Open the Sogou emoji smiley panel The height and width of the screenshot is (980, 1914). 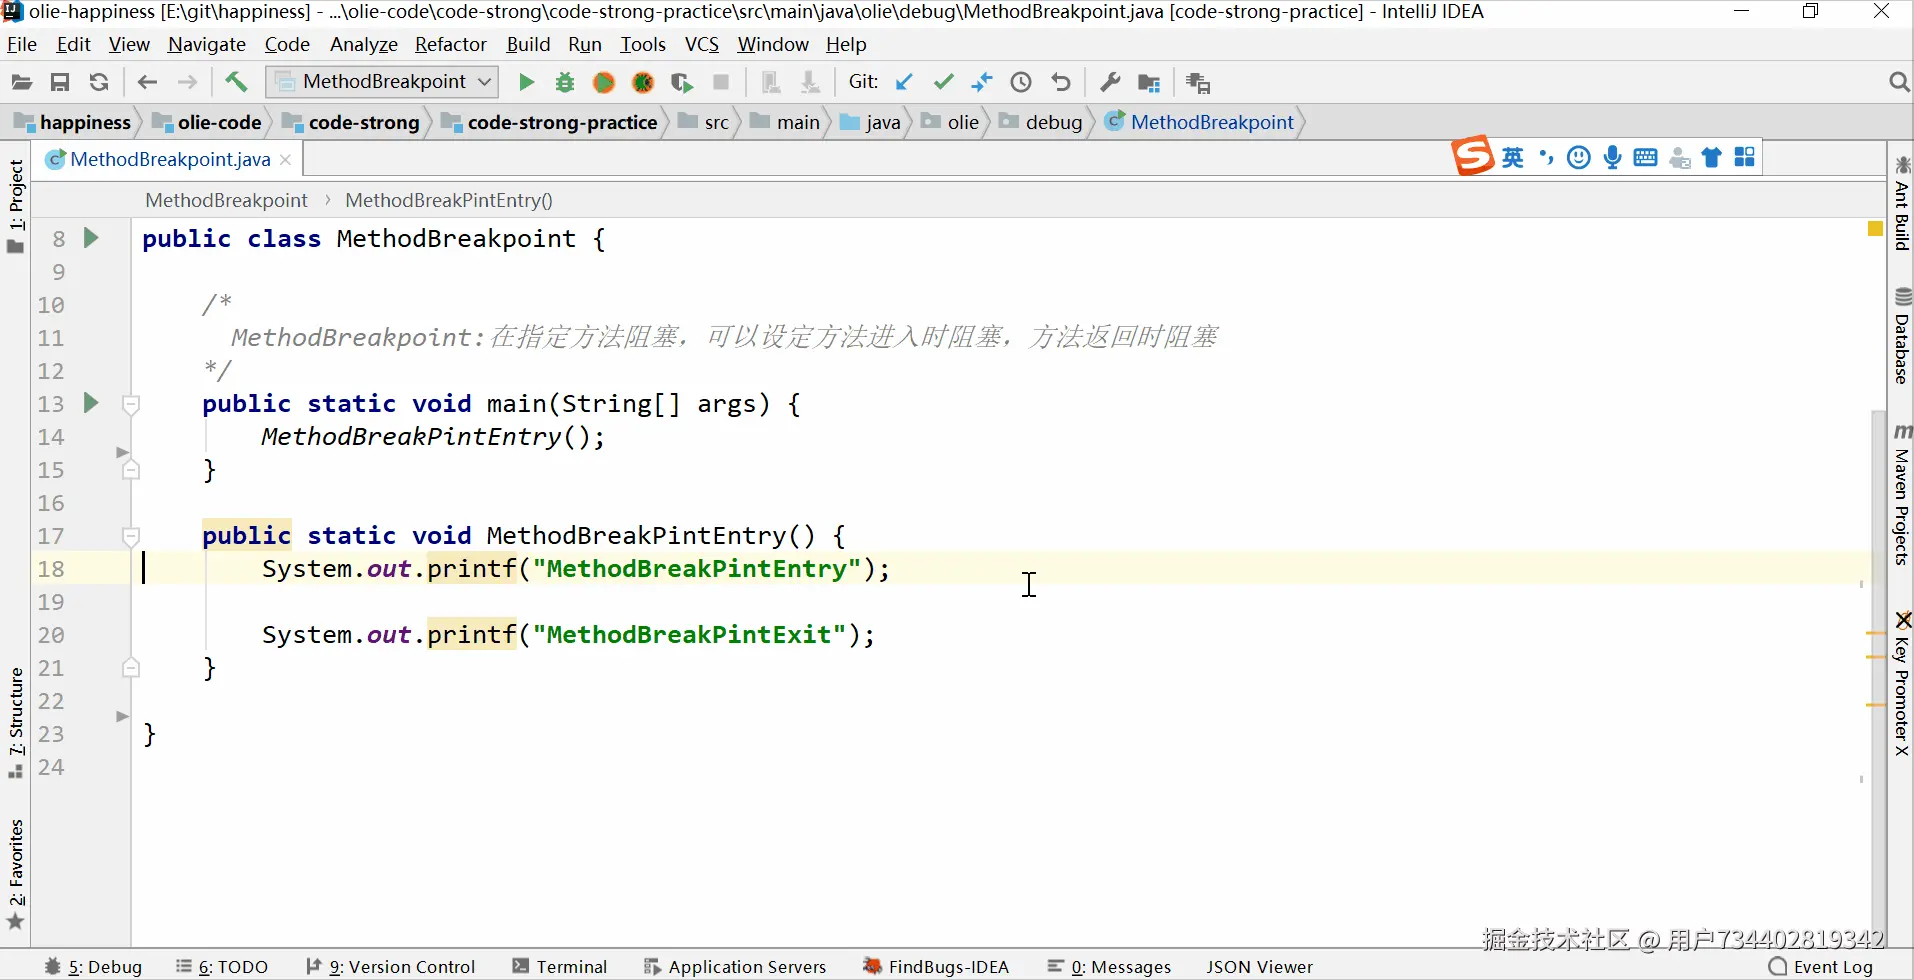pyautogui.click(x=1579, y=157)
